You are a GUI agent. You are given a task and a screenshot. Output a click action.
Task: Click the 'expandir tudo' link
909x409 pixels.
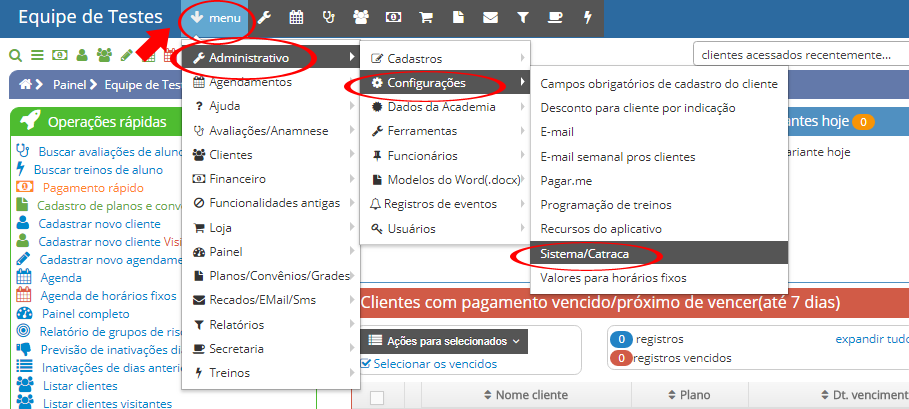pos(871,339)
